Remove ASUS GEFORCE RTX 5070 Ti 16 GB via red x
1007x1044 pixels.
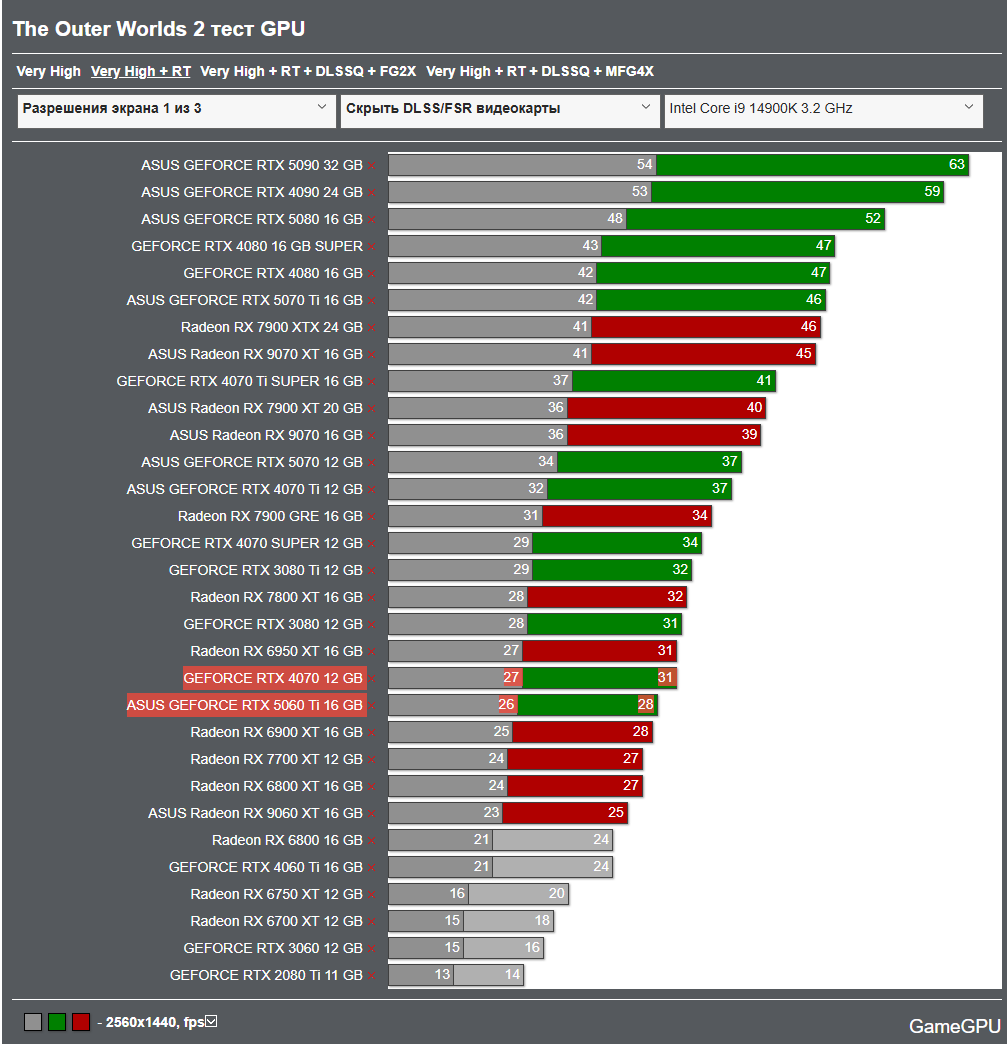[372, 301]
